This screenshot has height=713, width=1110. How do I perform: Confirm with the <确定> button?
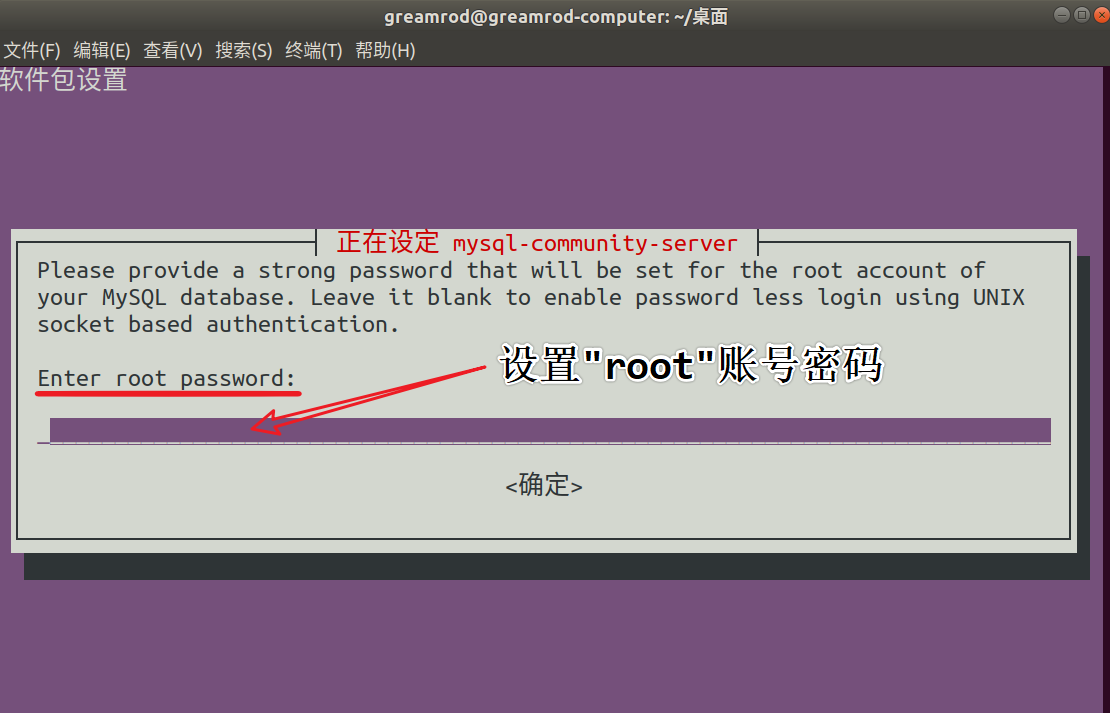544,486
